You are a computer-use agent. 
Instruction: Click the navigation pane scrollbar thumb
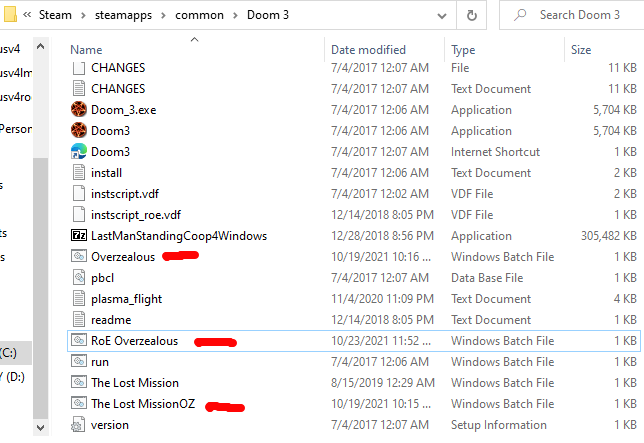(x=40, y=289)
